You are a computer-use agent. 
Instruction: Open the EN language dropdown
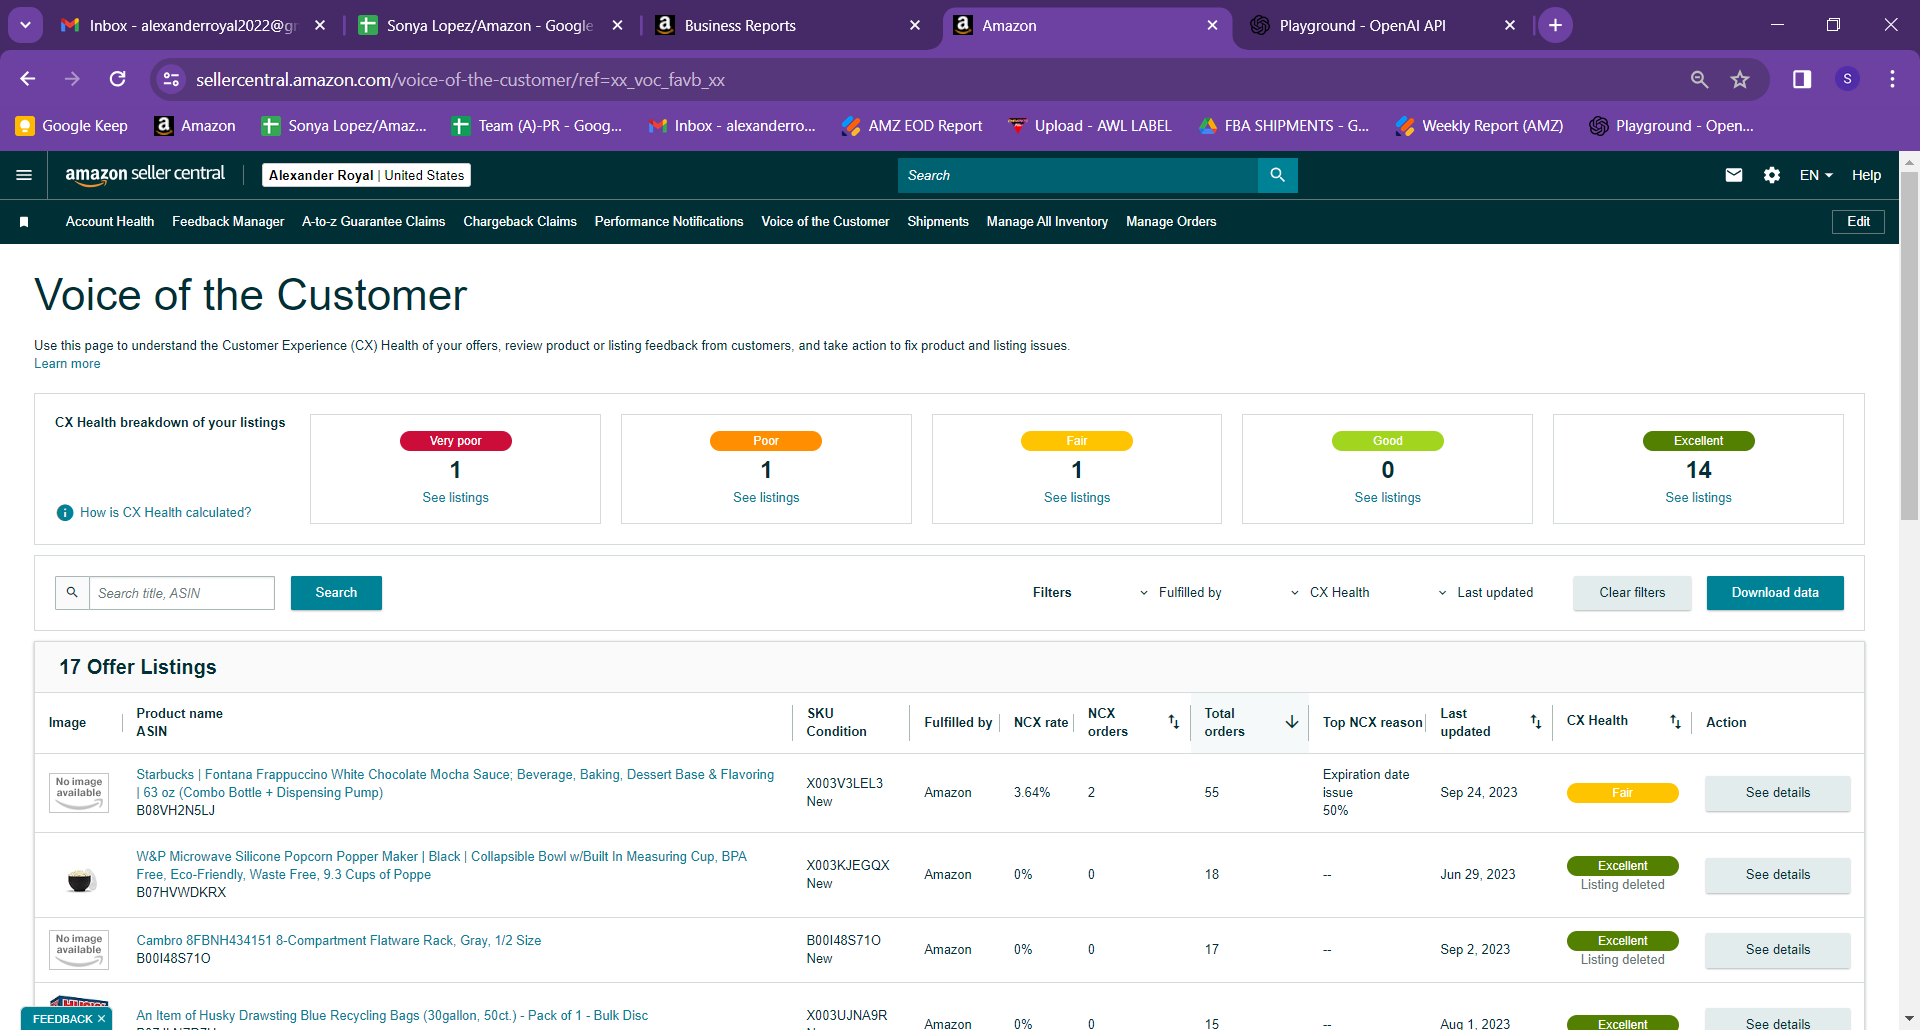point(1816,175)
